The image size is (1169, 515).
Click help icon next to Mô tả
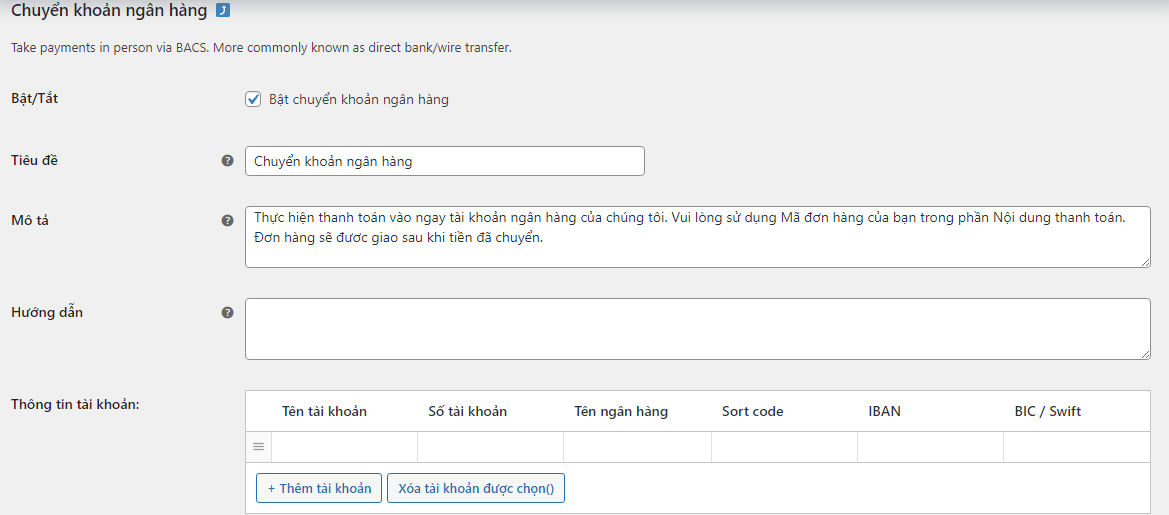227,221
